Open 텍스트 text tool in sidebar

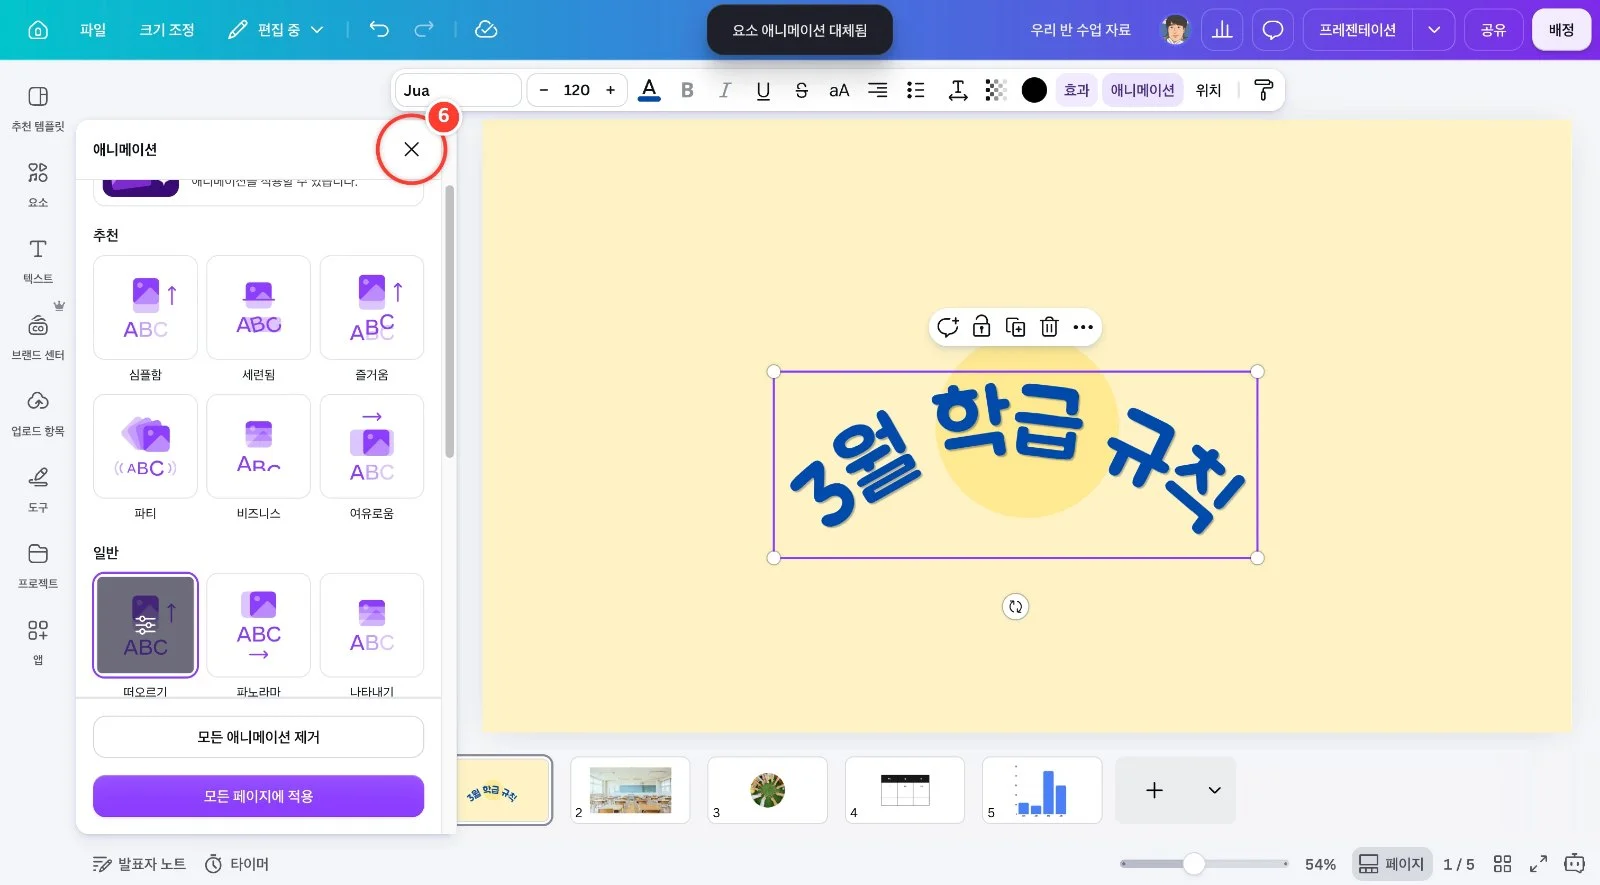pos(38,260)
